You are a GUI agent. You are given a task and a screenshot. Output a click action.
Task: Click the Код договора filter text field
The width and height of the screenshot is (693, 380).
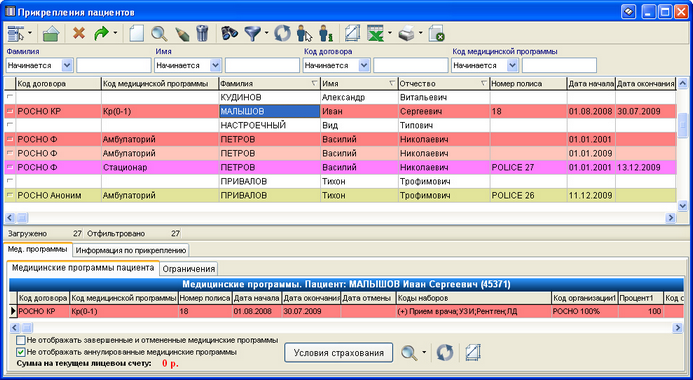[x=411, y=65]
